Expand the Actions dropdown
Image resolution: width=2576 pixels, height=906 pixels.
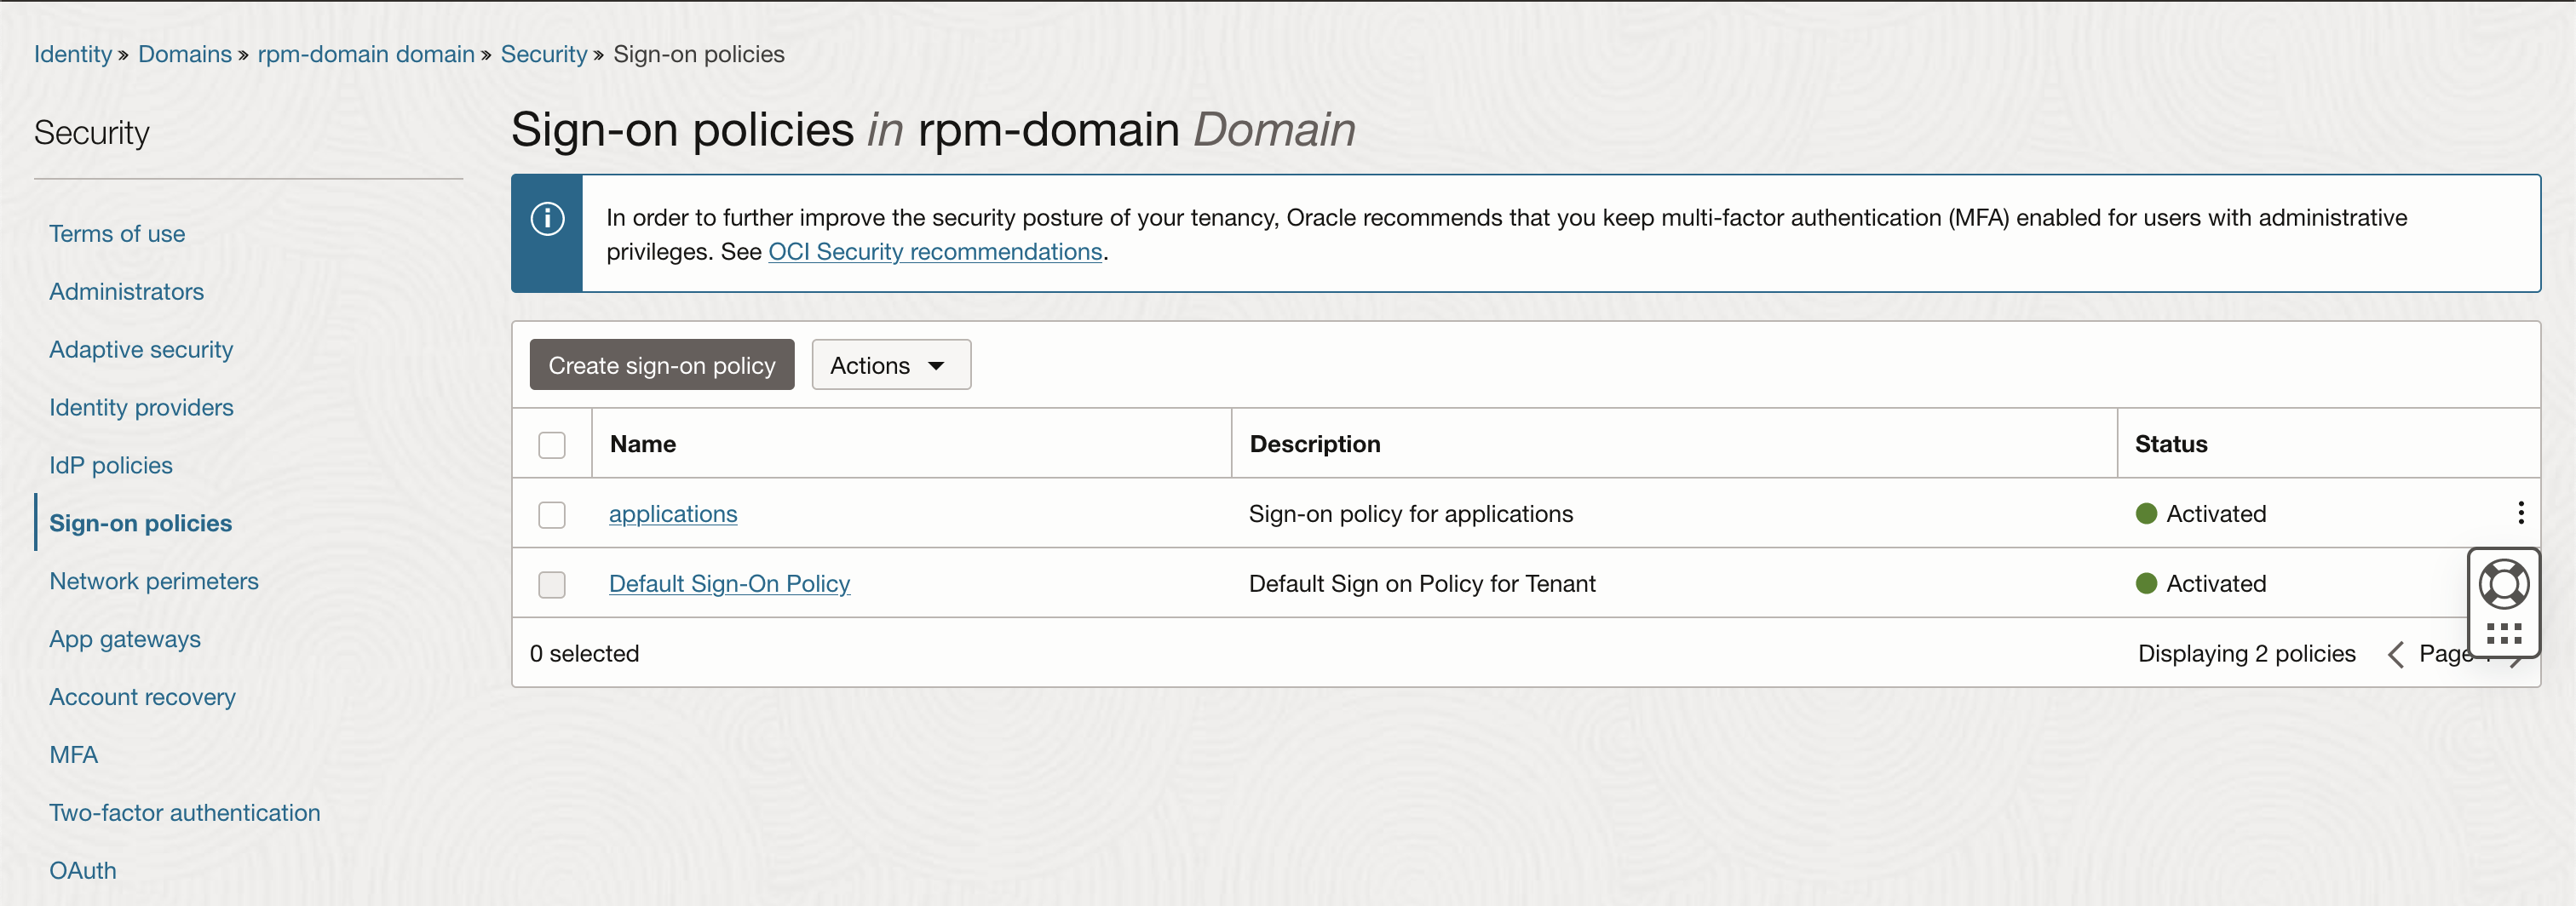pyautogui.click(x=891, y=365)
